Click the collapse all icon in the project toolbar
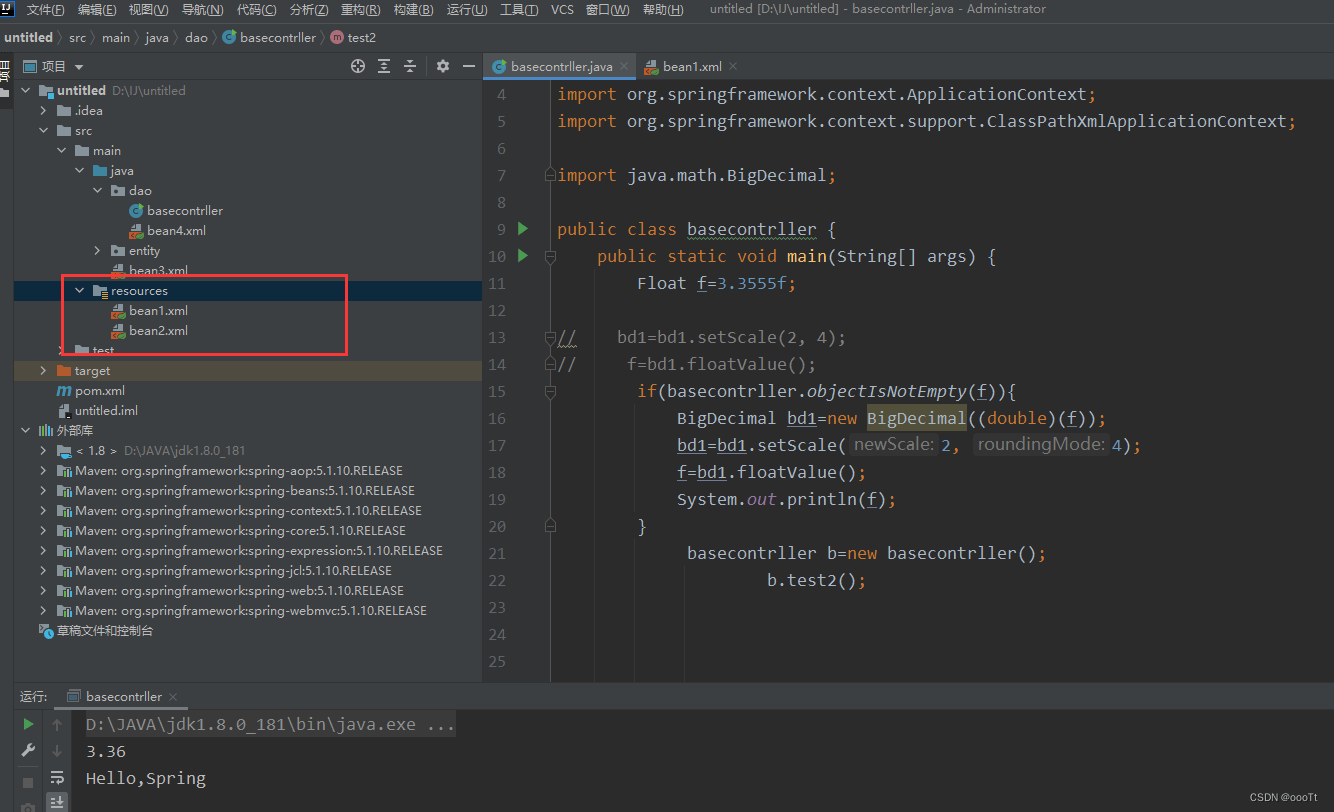 410,66
